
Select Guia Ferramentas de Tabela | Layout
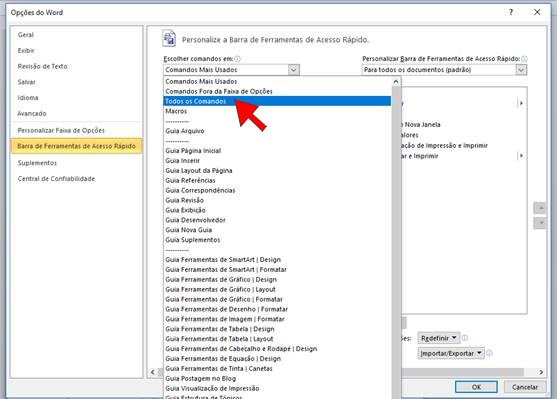click(277, 339)
